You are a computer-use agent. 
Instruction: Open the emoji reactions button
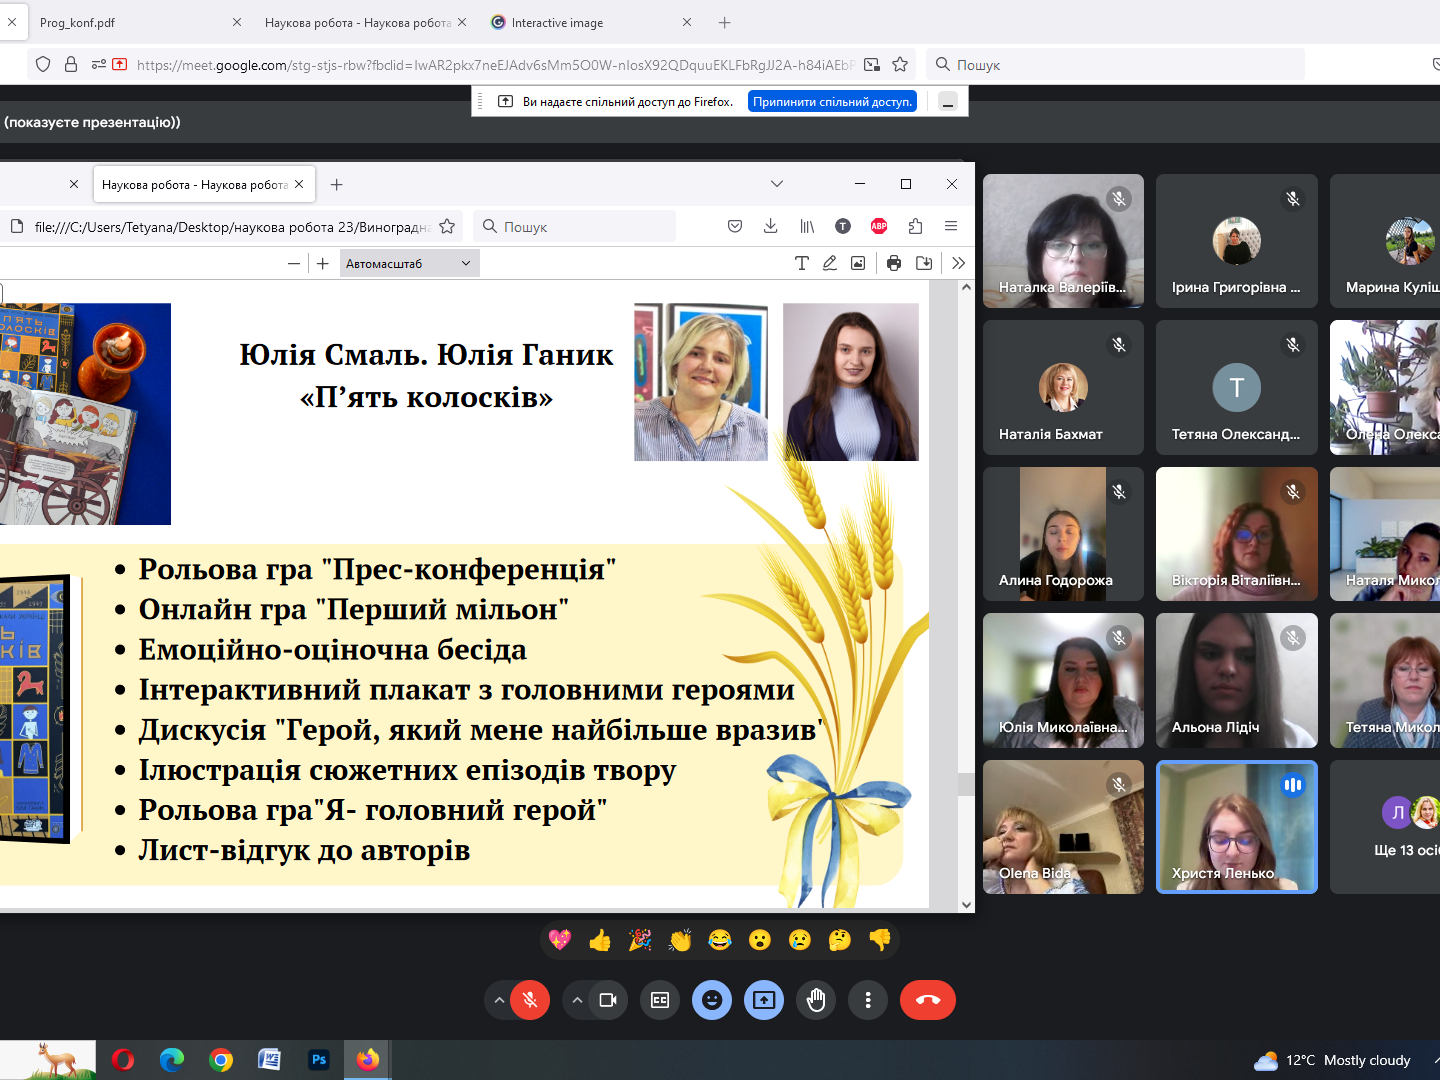pos(712,1000)
